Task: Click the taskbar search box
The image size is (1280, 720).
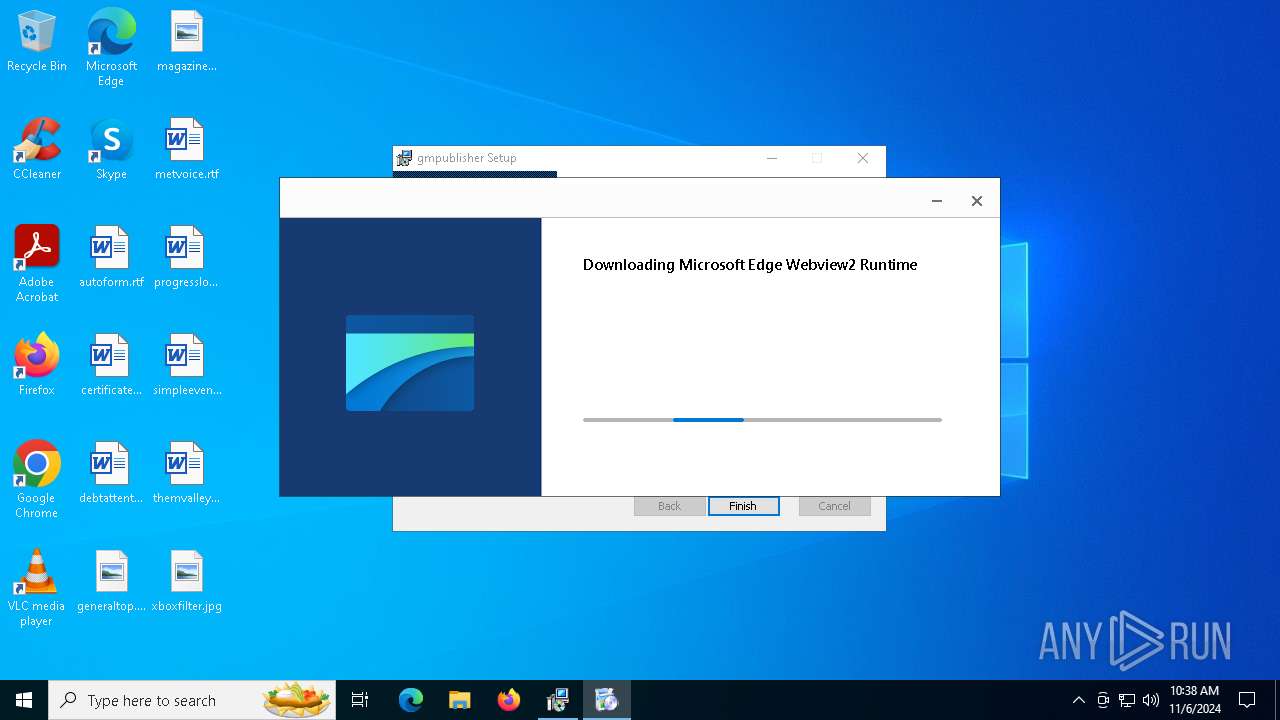Action: point(192,700)
